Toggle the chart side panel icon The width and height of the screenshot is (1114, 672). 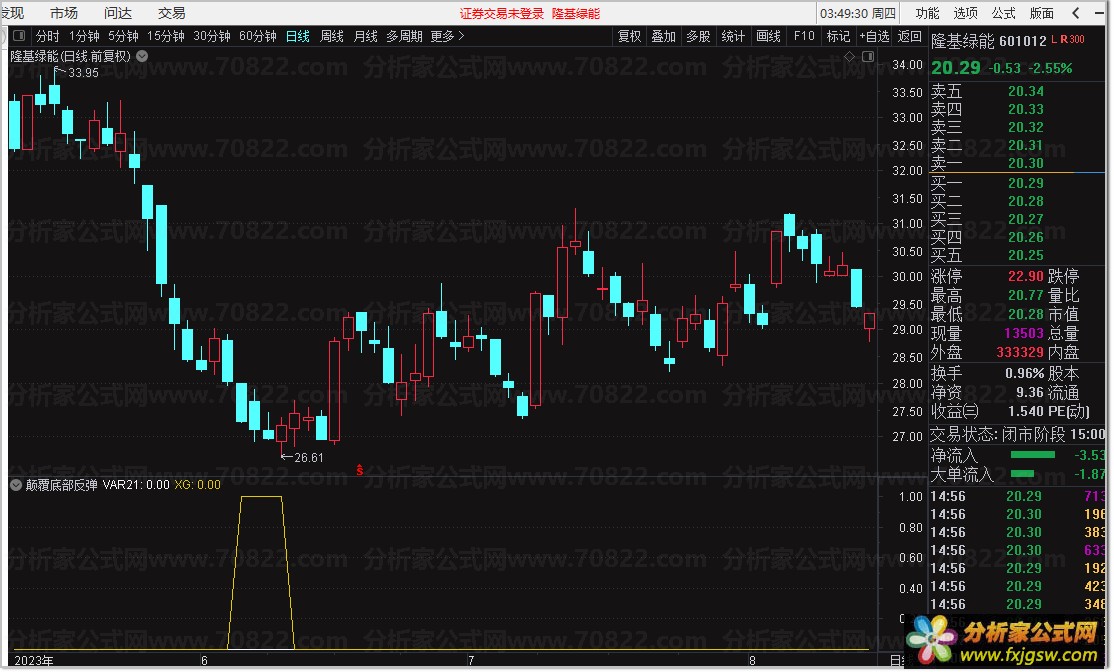[868, 57]
